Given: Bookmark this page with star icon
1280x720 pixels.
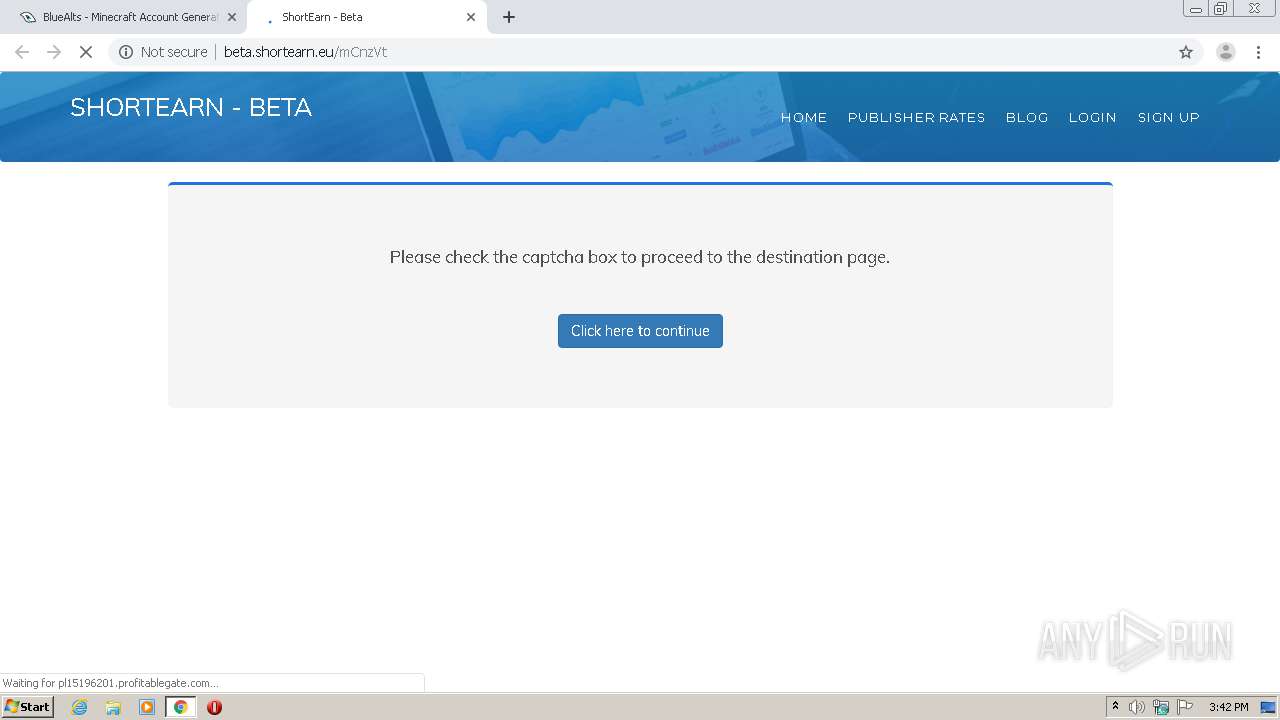Looking at the screenshot, I should [x=1186, y=52].
